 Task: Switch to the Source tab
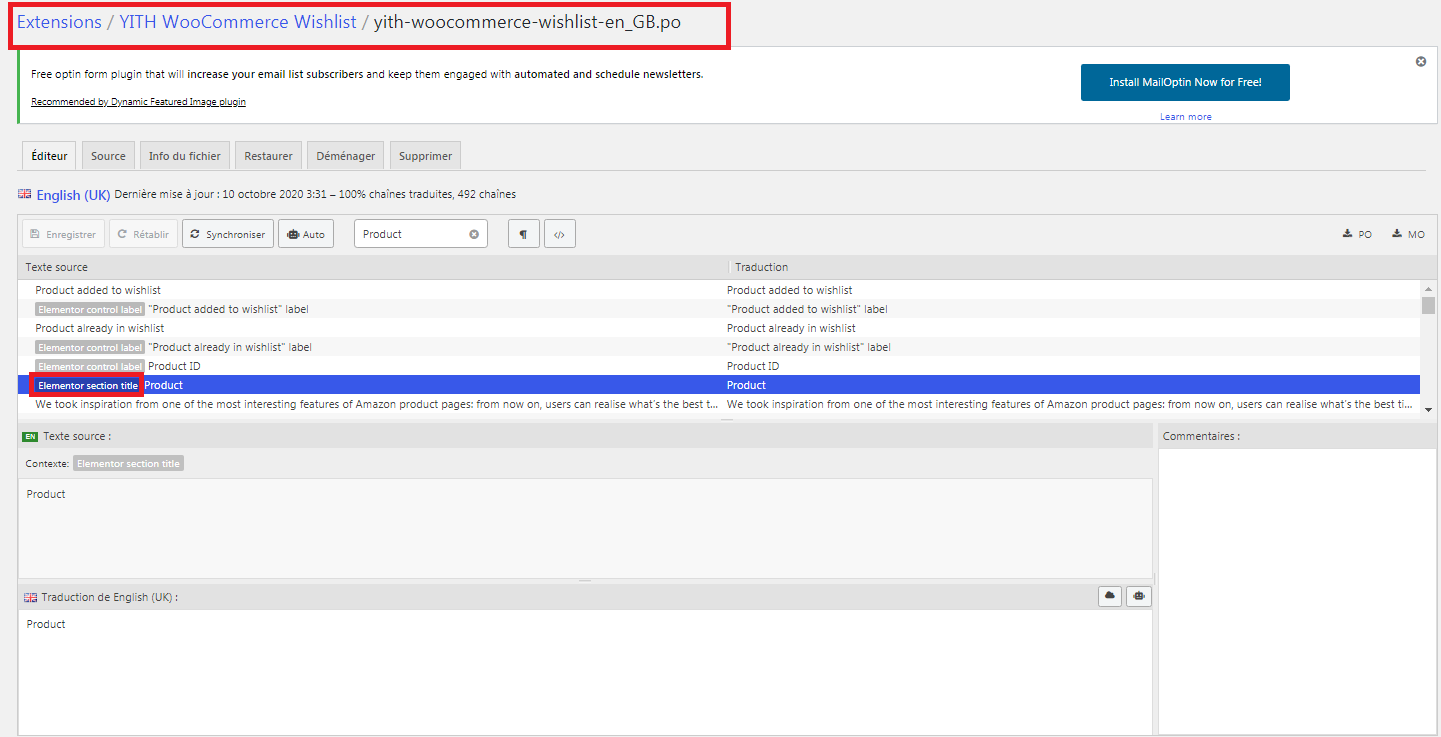(x=108, y=156)
